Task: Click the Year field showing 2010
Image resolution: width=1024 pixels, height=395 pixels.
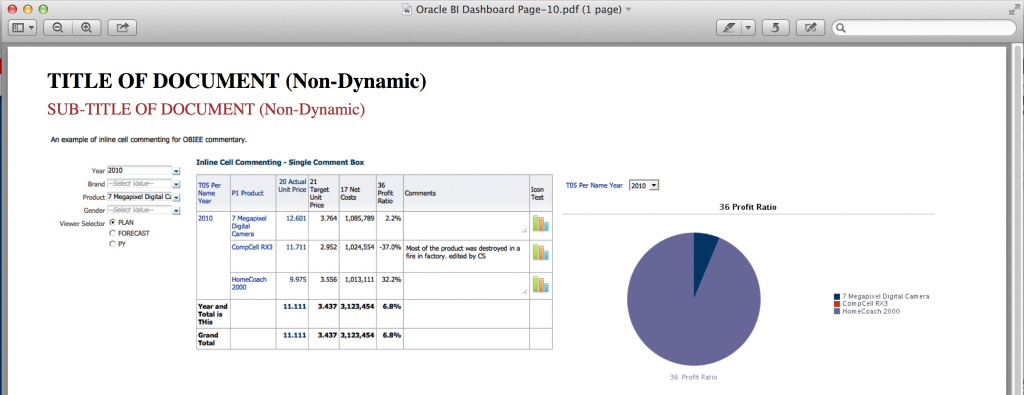Action: [x=139, y=170]
